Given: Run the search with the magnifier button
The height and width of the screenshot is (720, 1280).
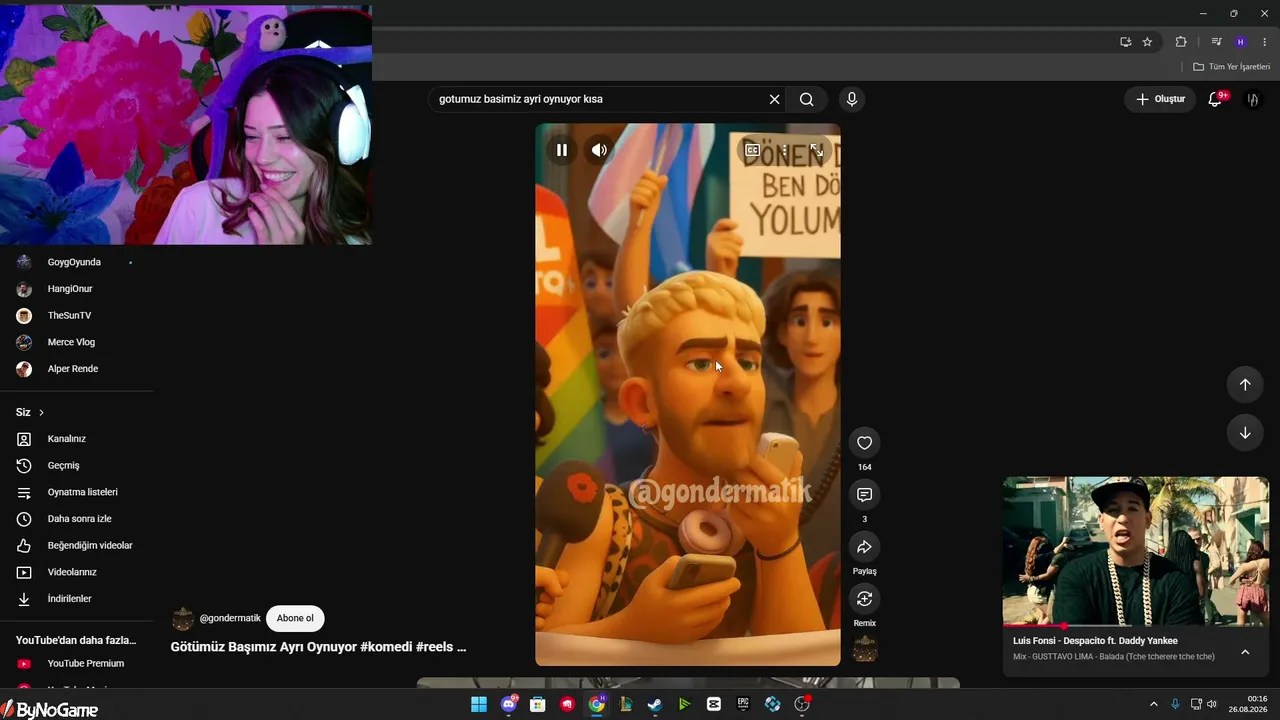Looking at the screenshot, I should click(x=807, y=99).
